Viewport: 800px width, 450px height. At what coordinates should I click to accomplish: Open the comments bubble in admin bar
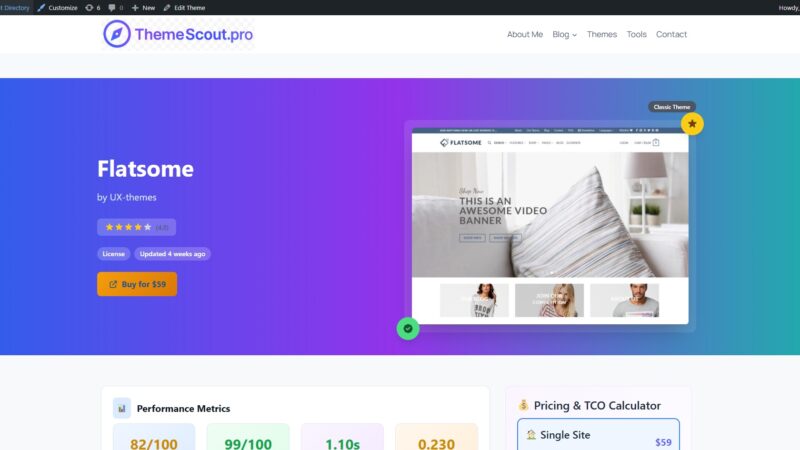116,8
